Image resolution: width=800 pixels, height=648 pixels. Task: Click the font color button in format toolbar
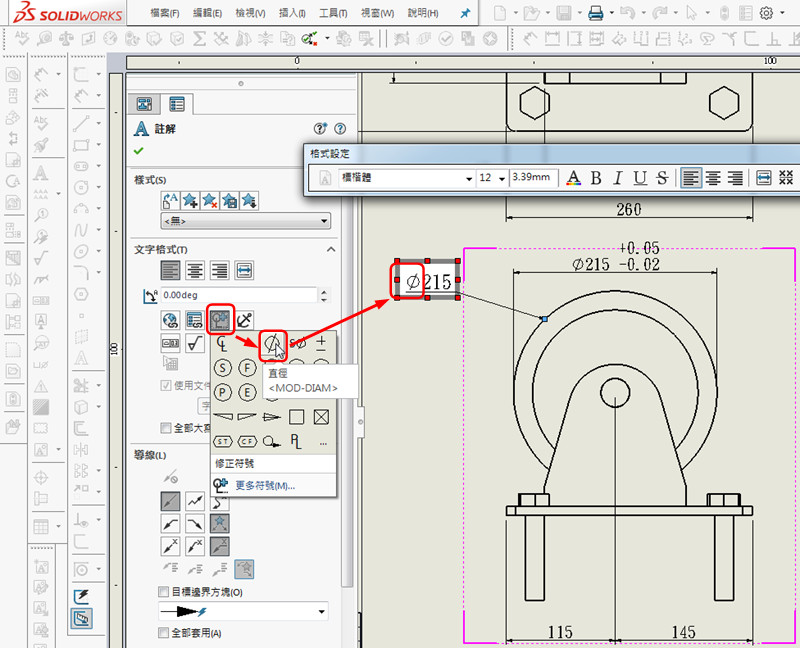[x=573, y=178]
